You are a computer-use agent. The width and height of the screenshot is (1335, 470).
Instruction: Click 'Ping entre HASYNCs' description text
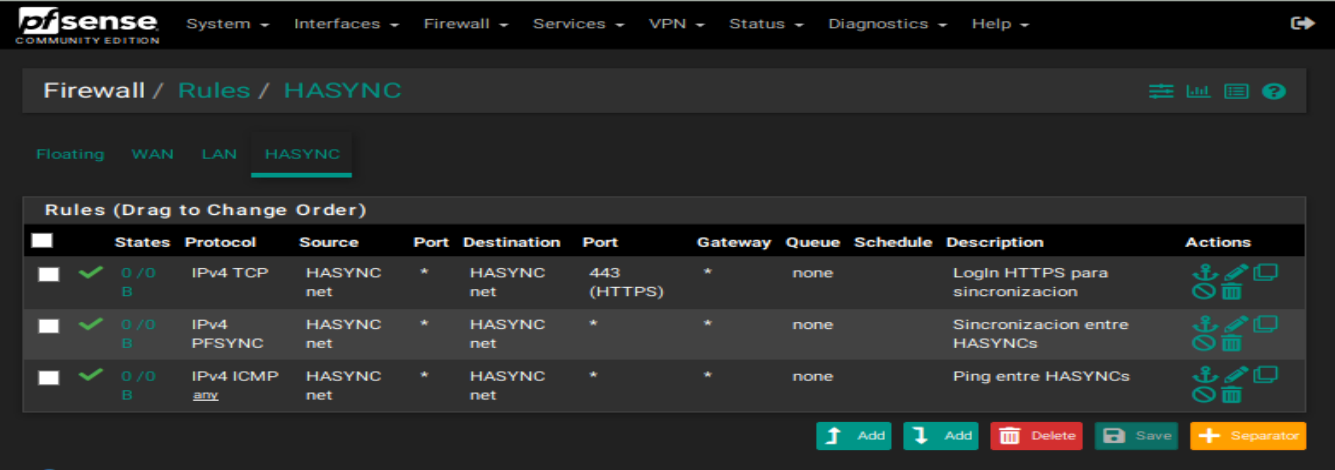[x=1041, y=377]
